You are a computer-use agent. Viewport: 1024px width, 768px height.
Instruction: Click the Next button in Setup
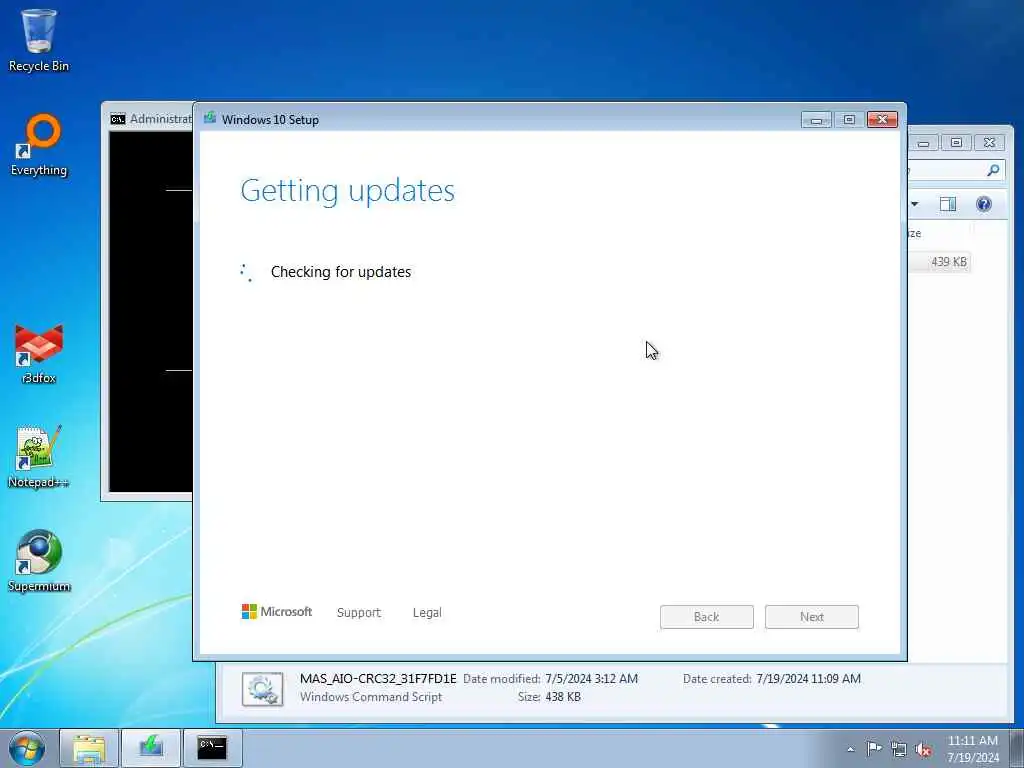tap(812, 616)
